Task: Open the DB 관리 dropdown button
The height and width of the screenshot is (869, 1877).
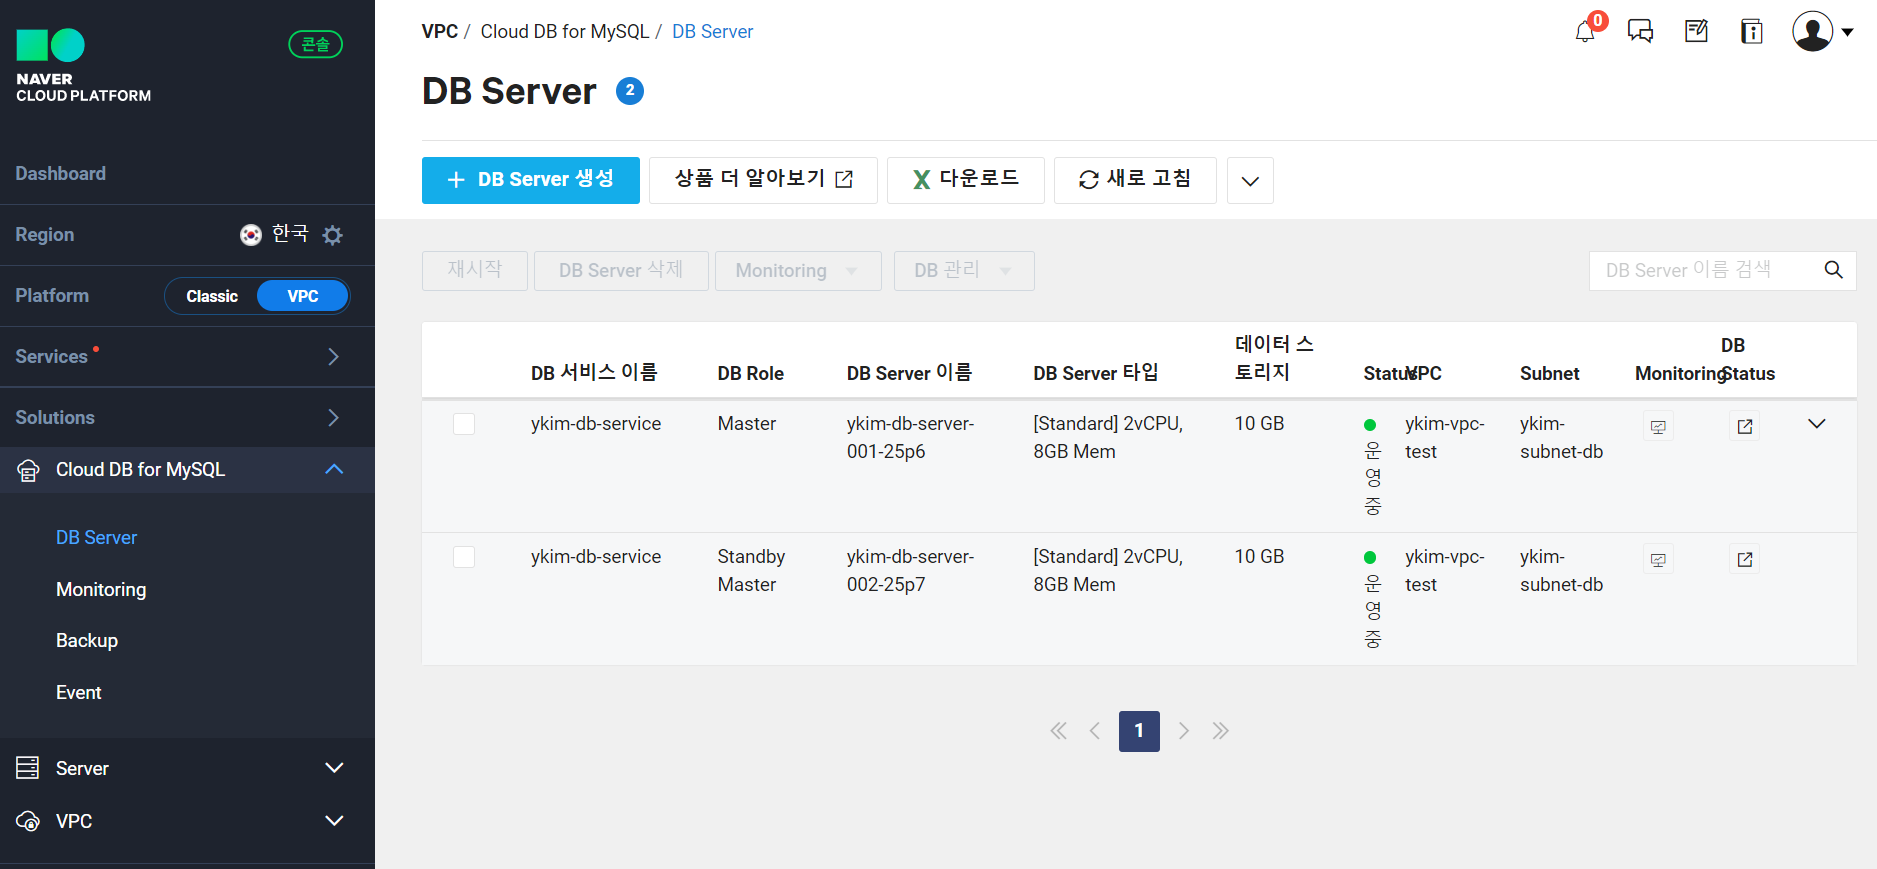Action: click(964, 271)
